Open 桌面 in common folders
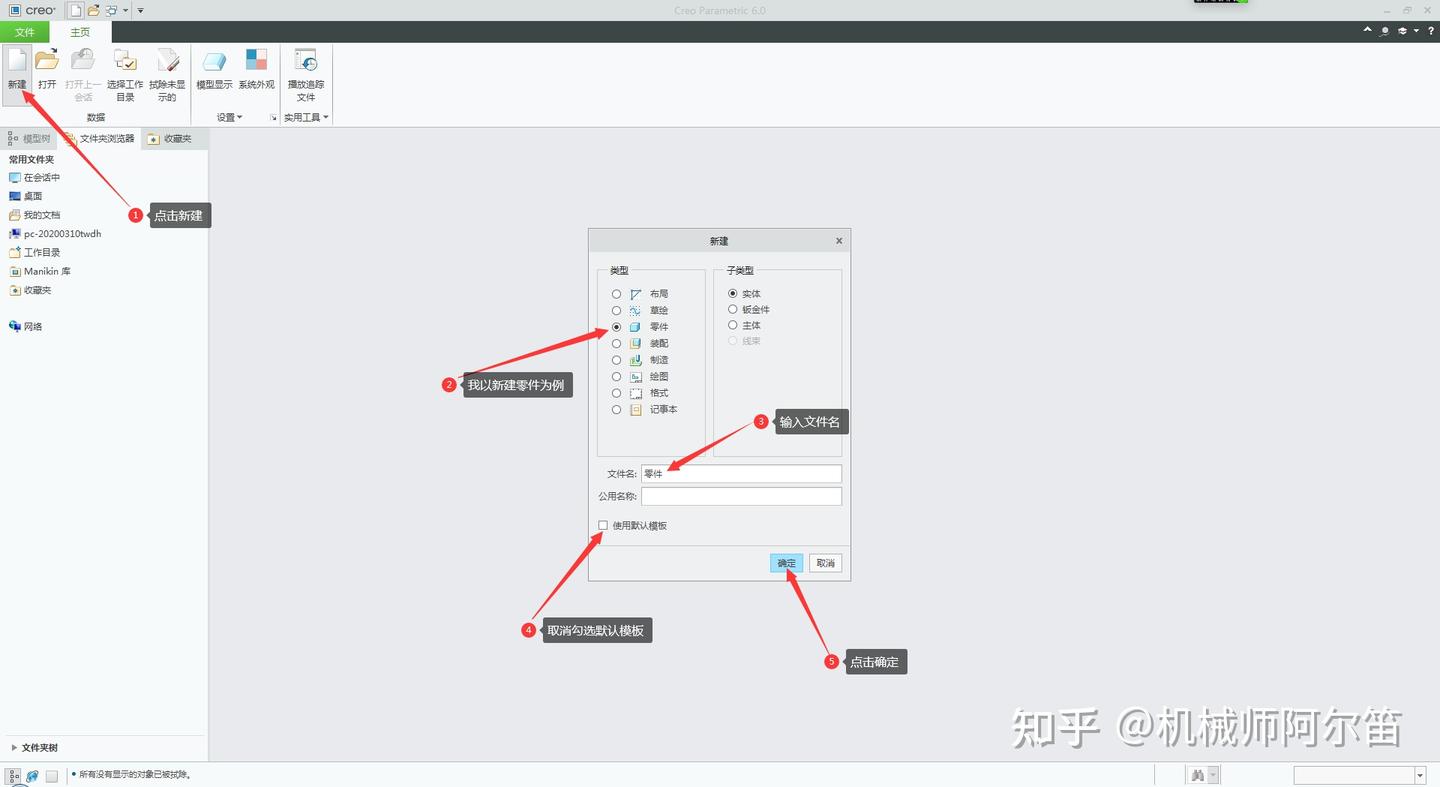 click(26, 196)
